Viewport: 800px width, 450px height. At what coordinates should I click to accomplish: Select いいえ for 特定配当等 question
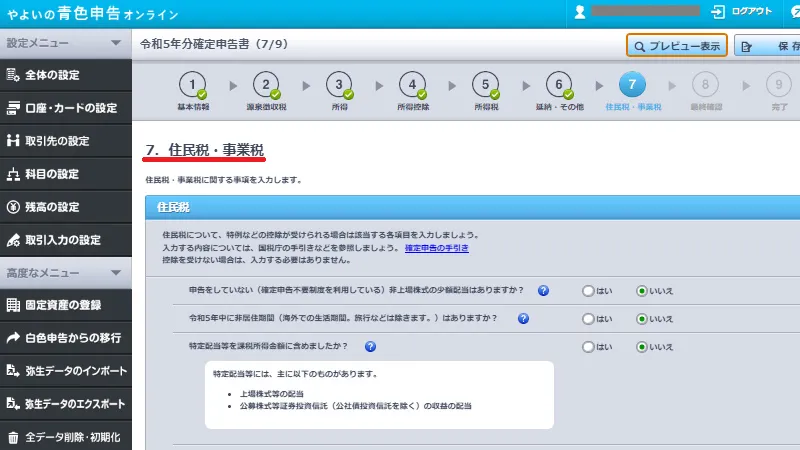click(x=642, y=347)
